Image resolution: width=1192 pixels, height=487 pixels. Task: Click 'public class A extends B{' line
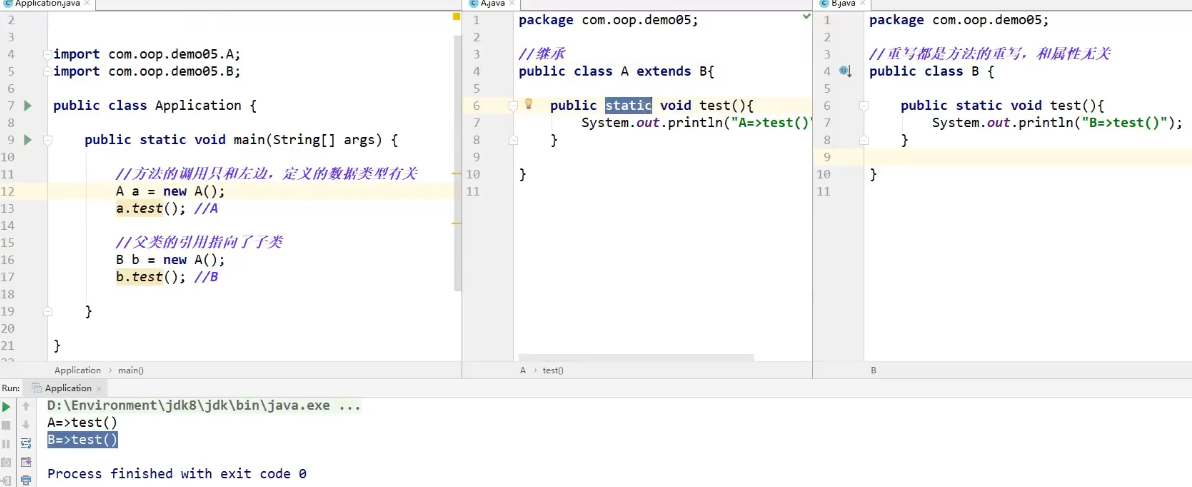click(617, 71)
